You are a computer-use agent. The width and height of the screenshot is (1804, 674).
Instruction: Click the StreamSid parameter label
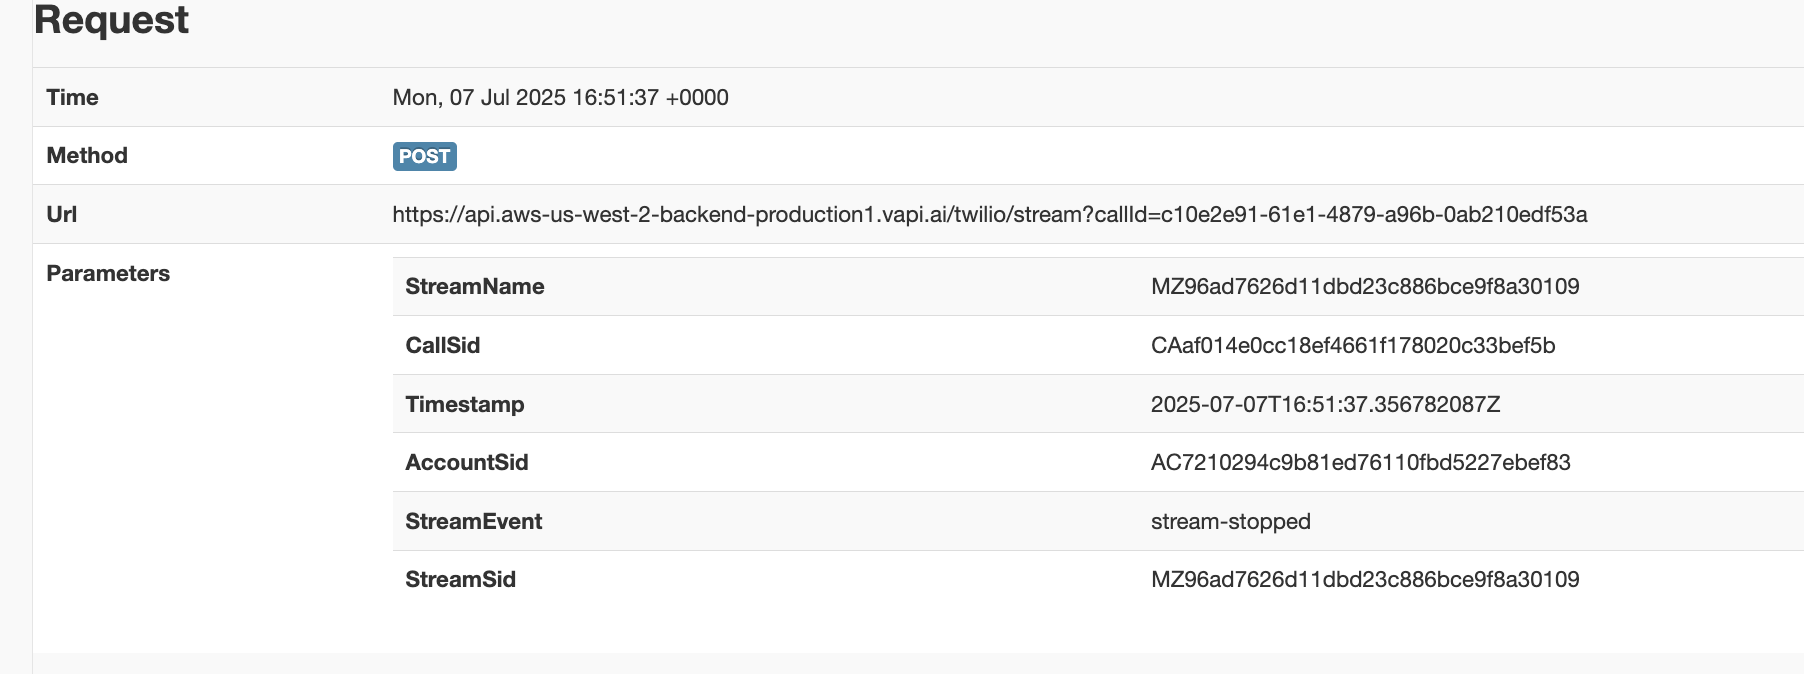pos(460,579)
